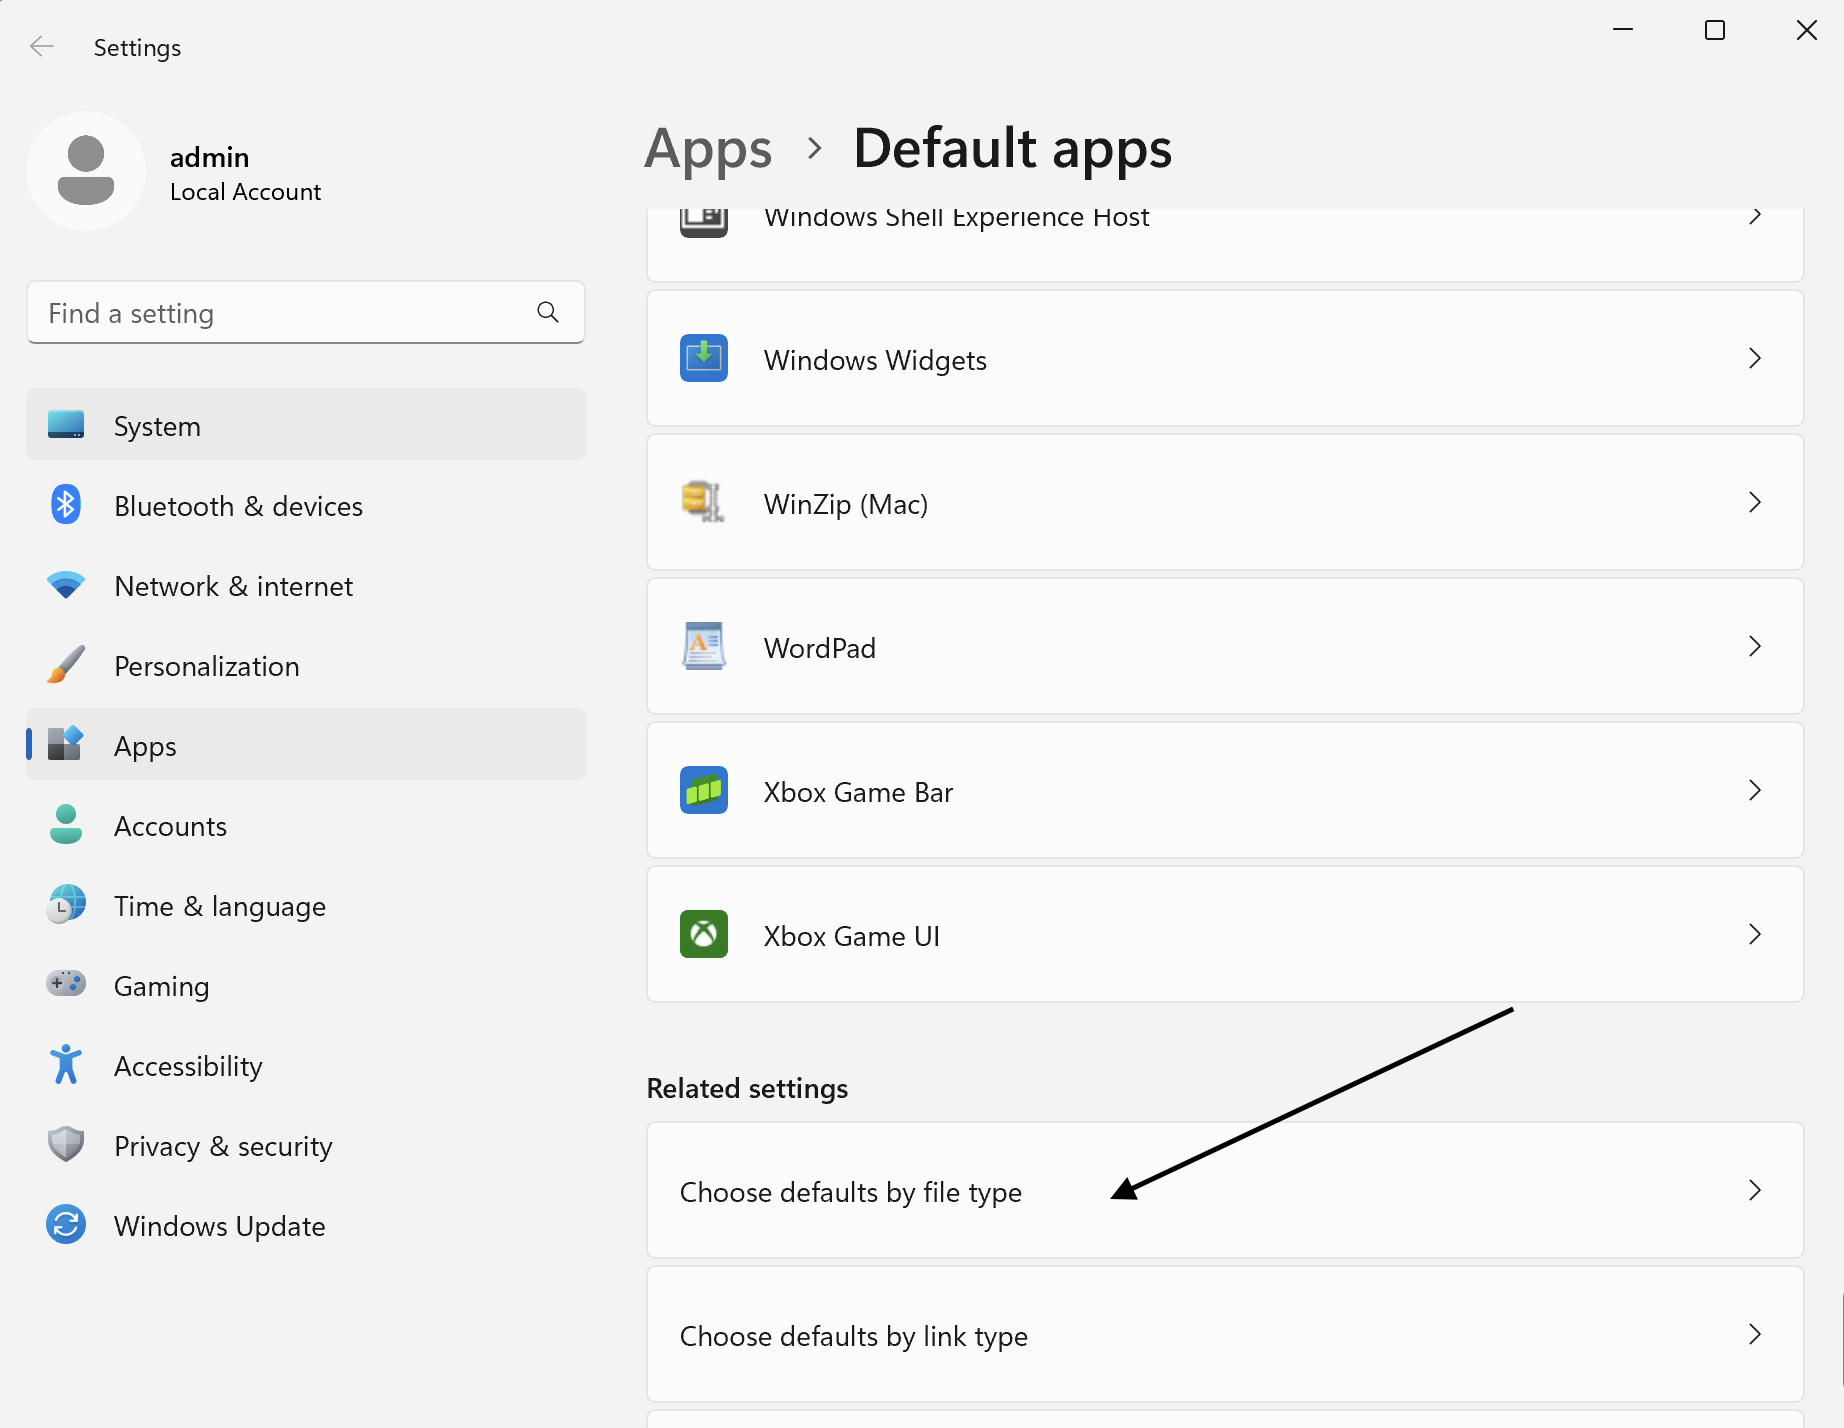The width and height of the screenshot is (1844, 1428).
Task: Click the Find a setting search box
Action: click(306, 313)
